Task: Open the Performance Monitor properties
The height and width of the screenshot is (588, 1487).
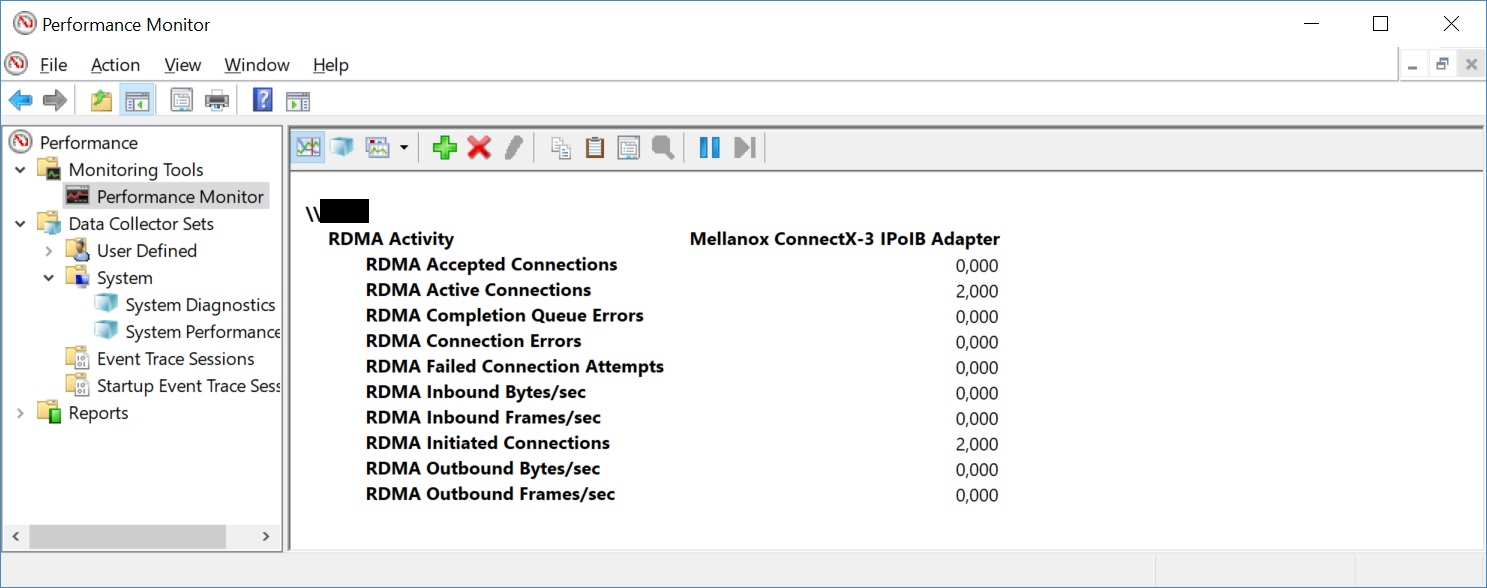Action: (627, 146)
